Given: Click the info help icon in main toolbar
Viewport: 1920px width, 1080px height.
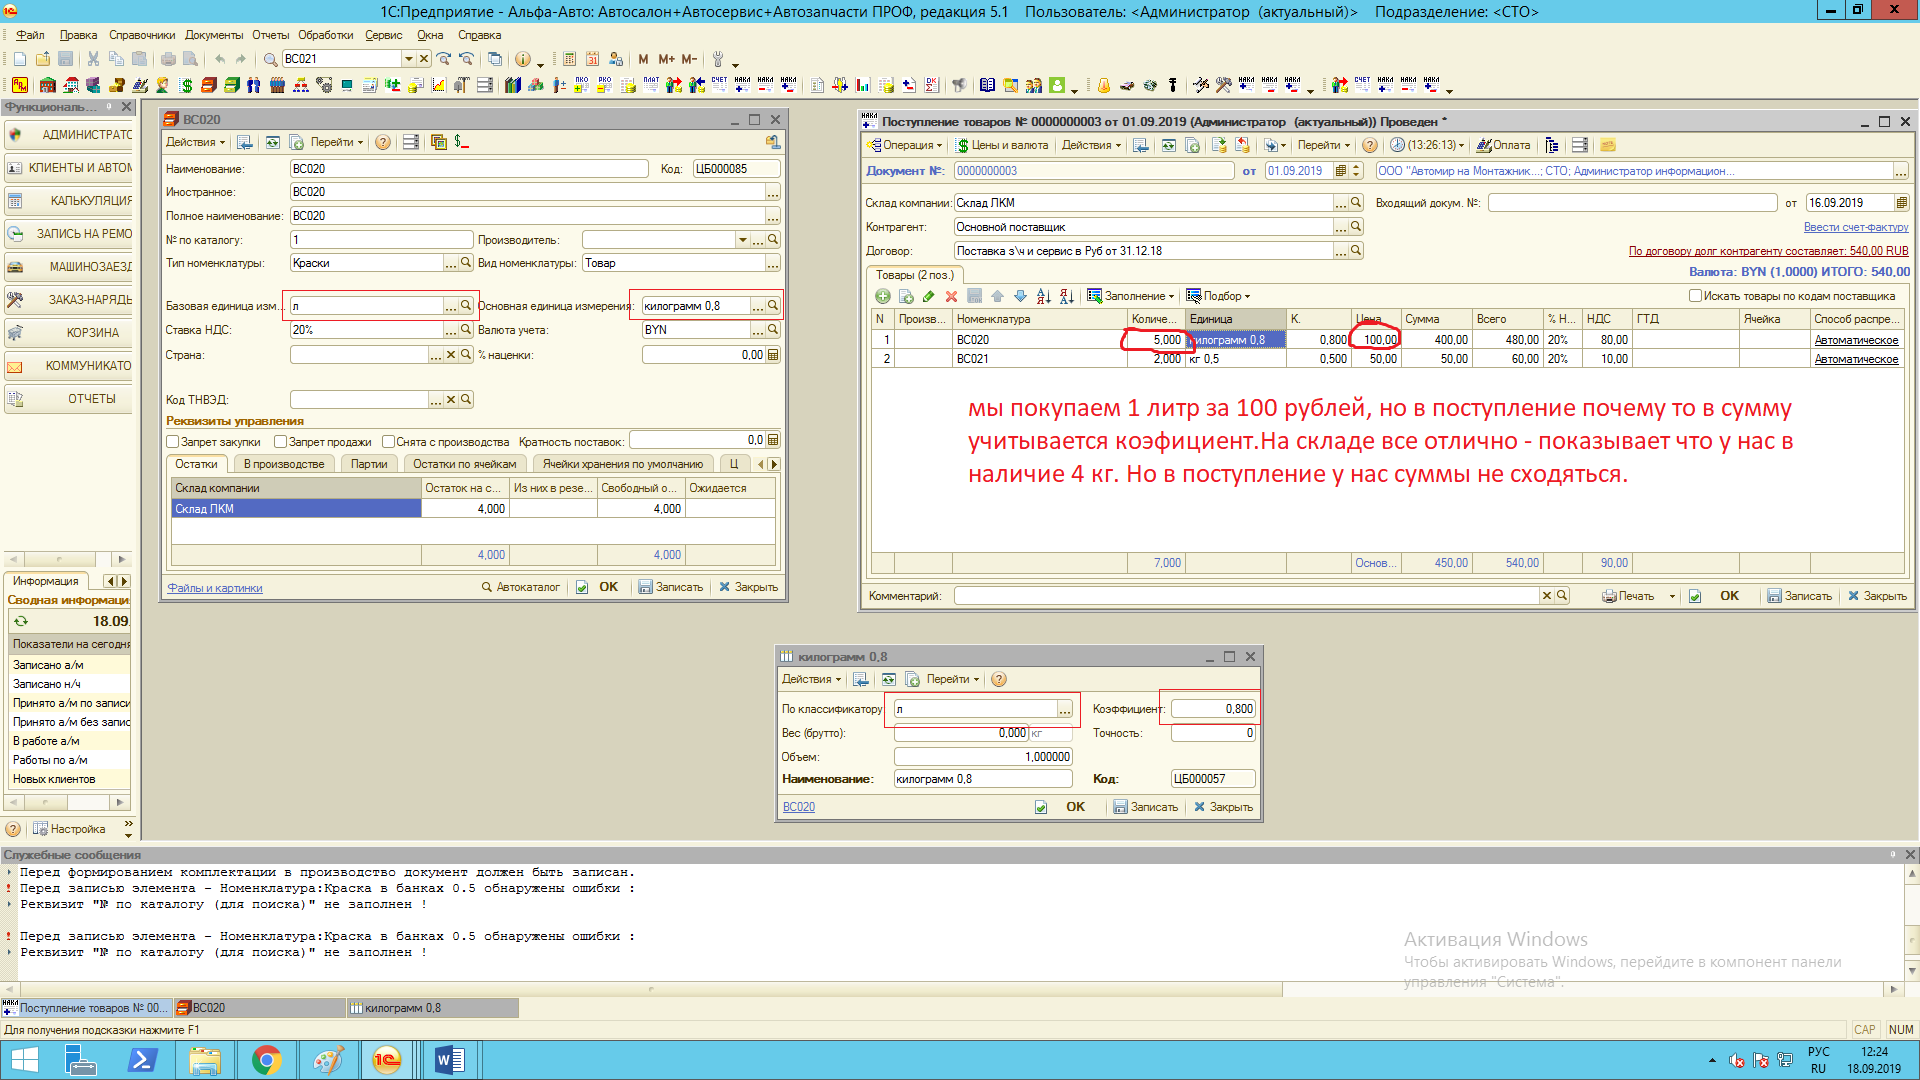Looking at the screenshot, I should tap(522, 59).
